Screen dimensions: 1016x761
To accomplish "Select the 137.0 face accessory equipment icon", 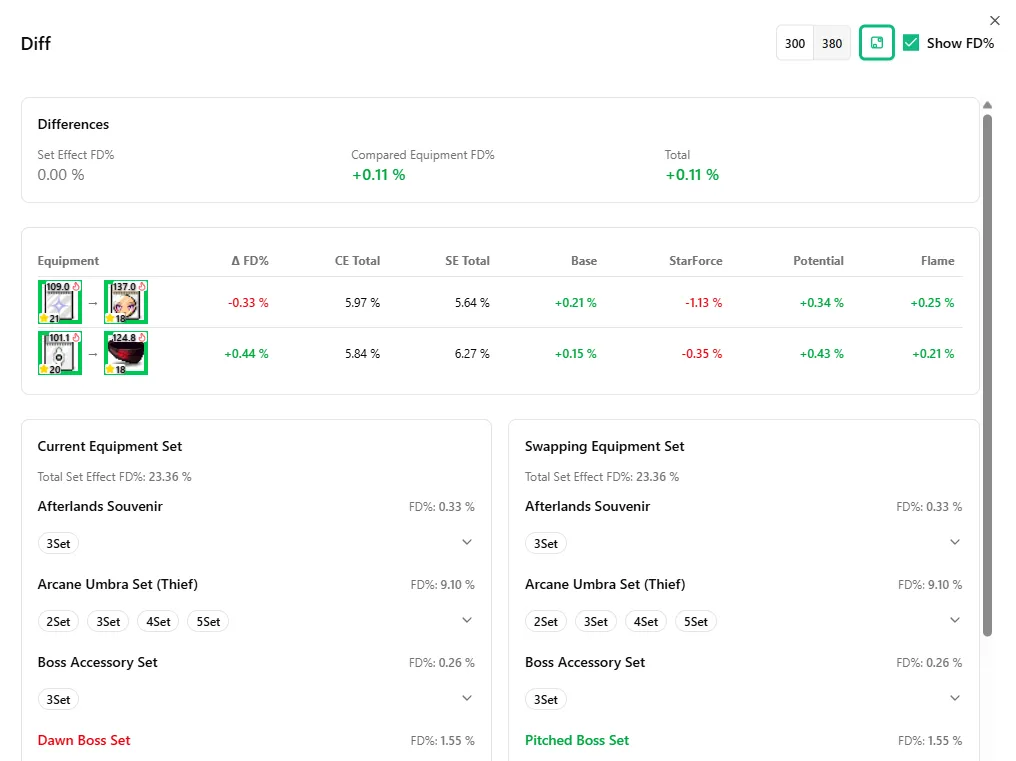I will 126,302.
